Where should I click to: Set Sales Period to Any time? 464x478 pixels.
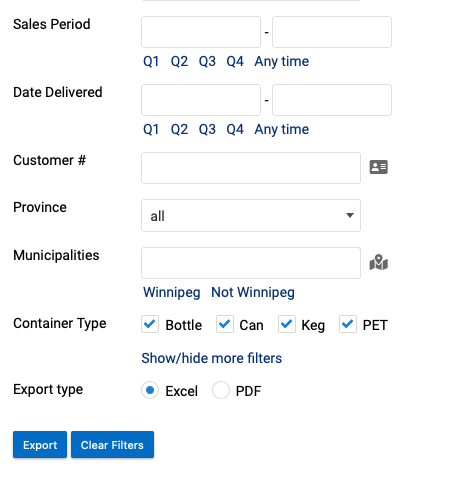click(x=282, y=61)
